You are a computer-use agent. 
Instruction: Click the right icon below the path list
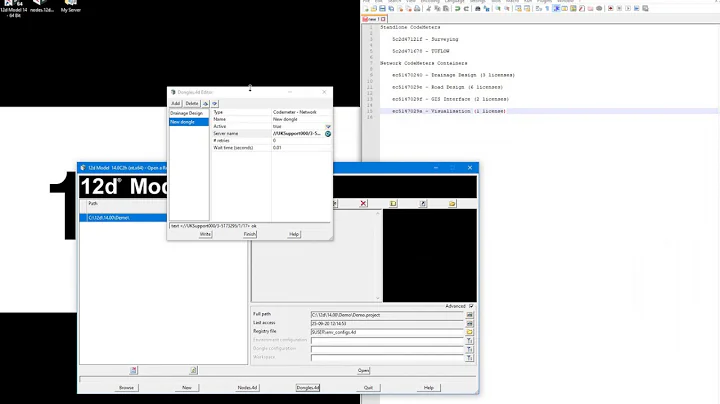193,370
